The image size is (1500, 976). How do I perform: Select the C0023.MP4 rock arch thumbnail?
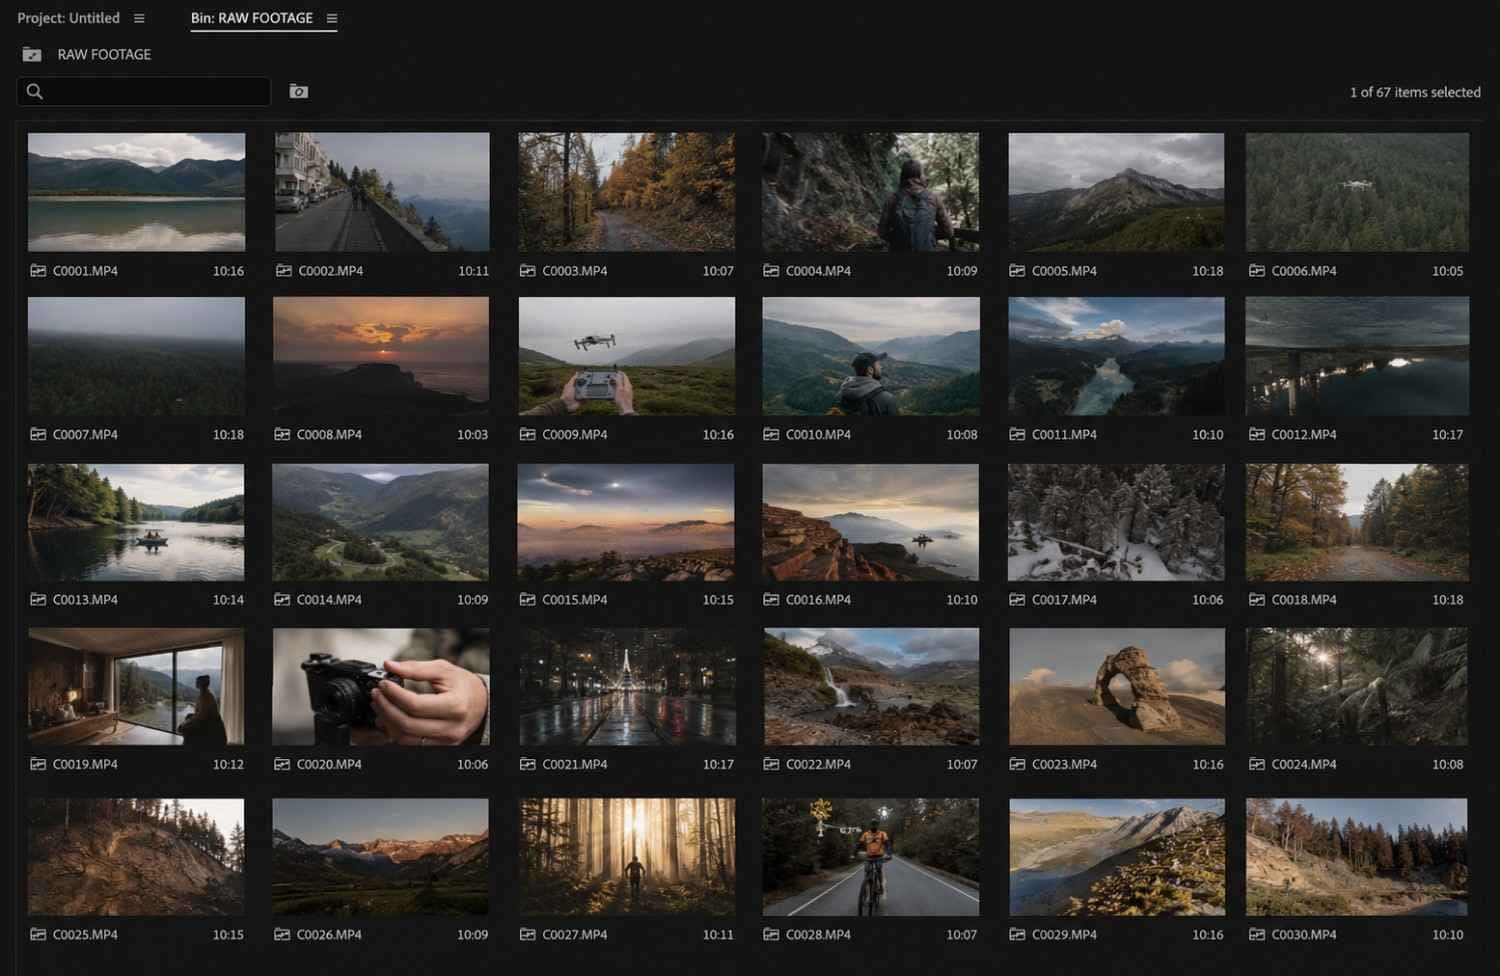pyautogui.click(x=1117, y=686)
